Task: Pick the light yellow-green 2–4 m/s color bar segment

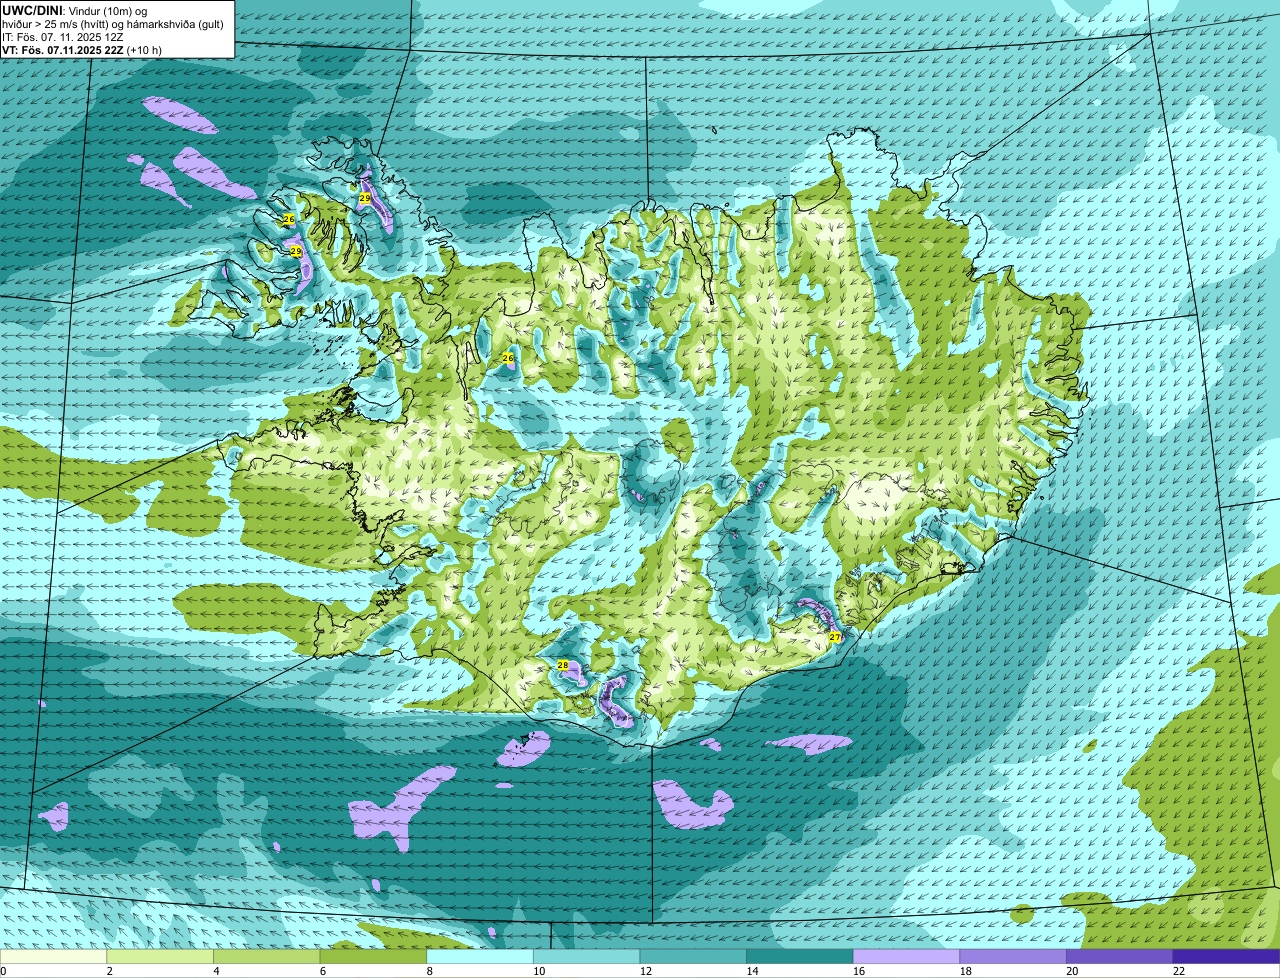Action: [x=160, y=957]
